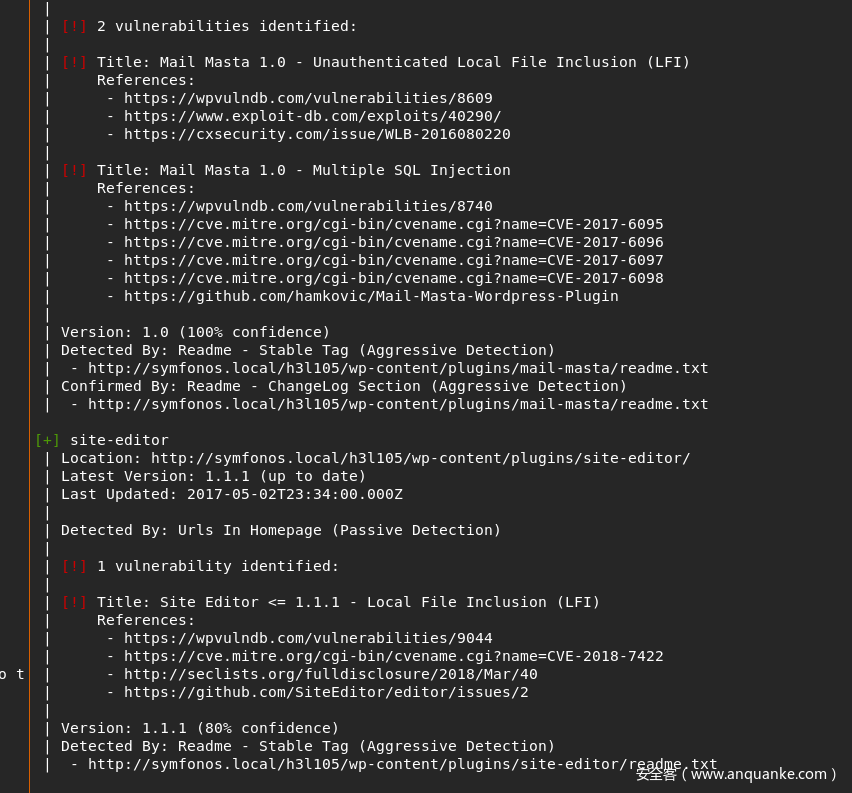Open the wpvulndb vulnerabilities/9044 link
The image size is (852, 793).
(x=308, y=638)
